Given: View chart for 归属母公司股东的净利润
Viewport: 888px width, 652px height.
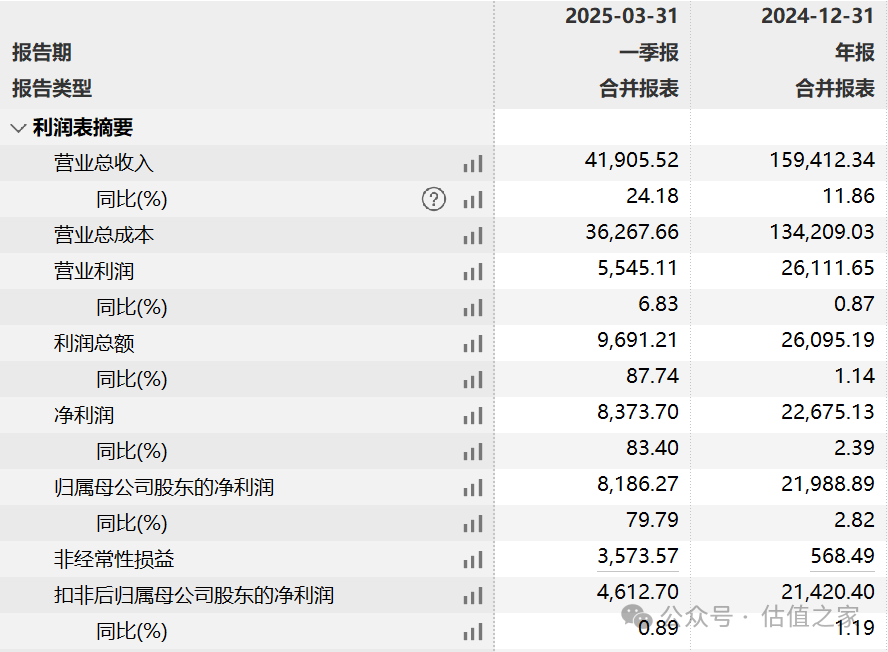Looking at the screenshot, I should (472, 488).
